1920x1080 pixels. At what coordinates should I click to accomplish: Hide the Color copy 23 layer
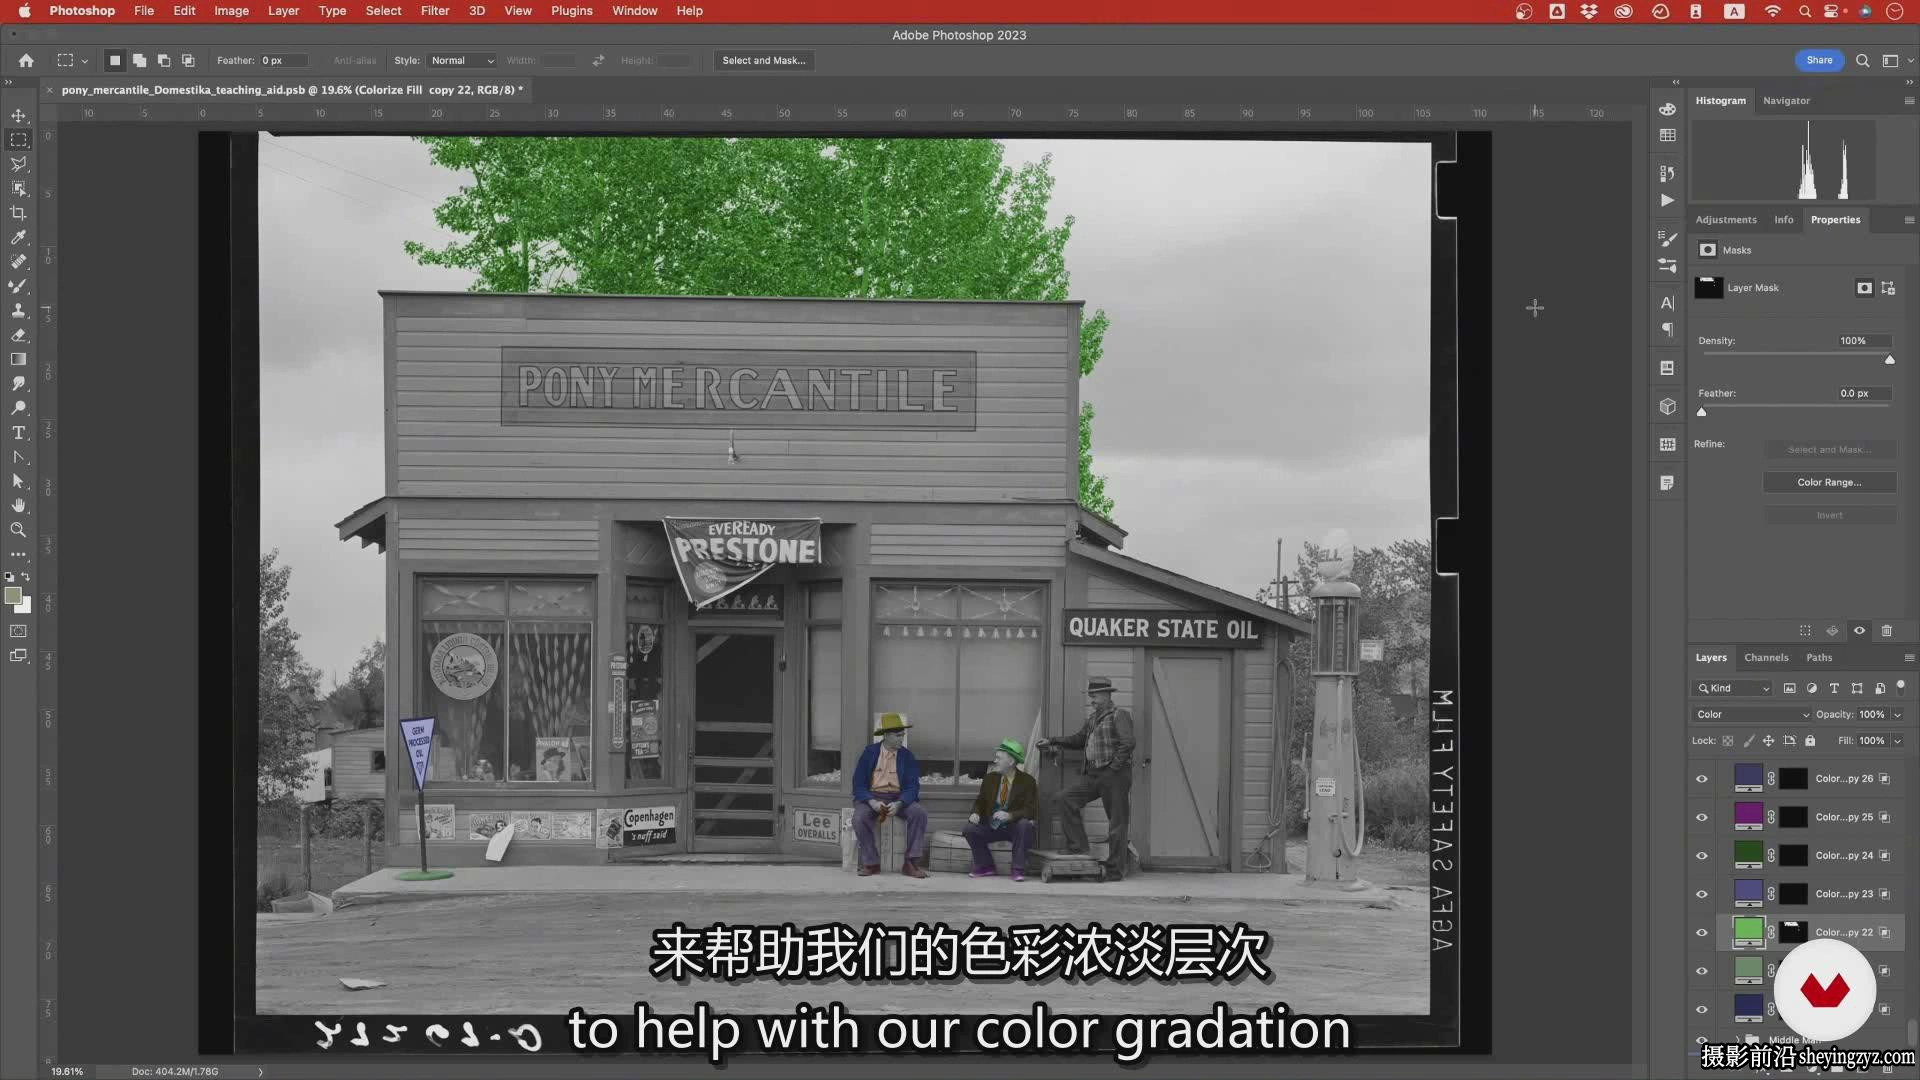pos(1702,894)
